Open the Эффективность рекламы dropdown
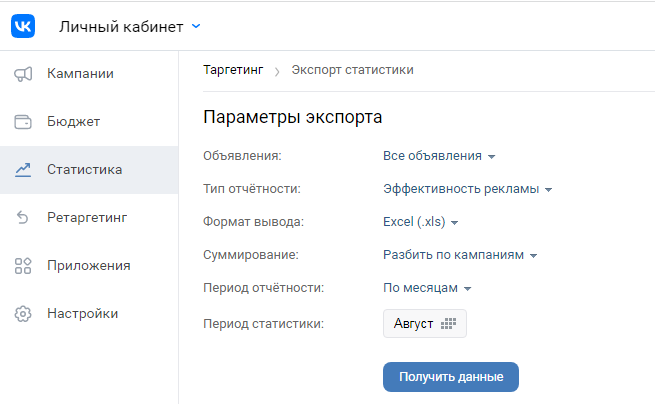655x404 pixels. [468, 189]
